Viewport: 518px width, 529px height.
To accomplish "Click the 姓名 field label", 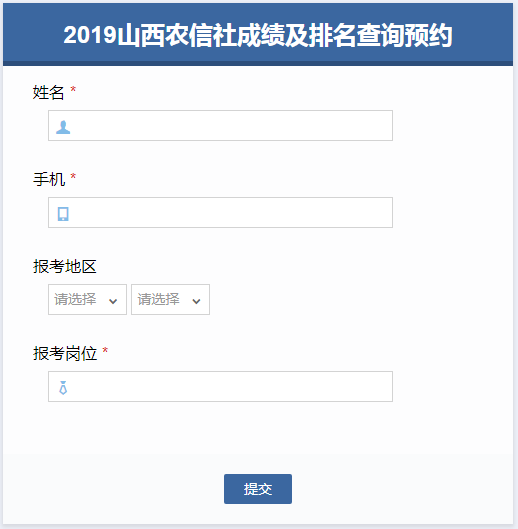I will (48, 92).
